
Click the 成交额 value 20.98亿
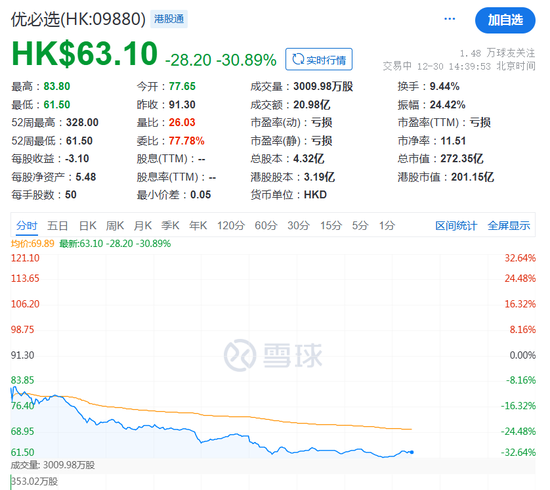(x=312, y=105)
